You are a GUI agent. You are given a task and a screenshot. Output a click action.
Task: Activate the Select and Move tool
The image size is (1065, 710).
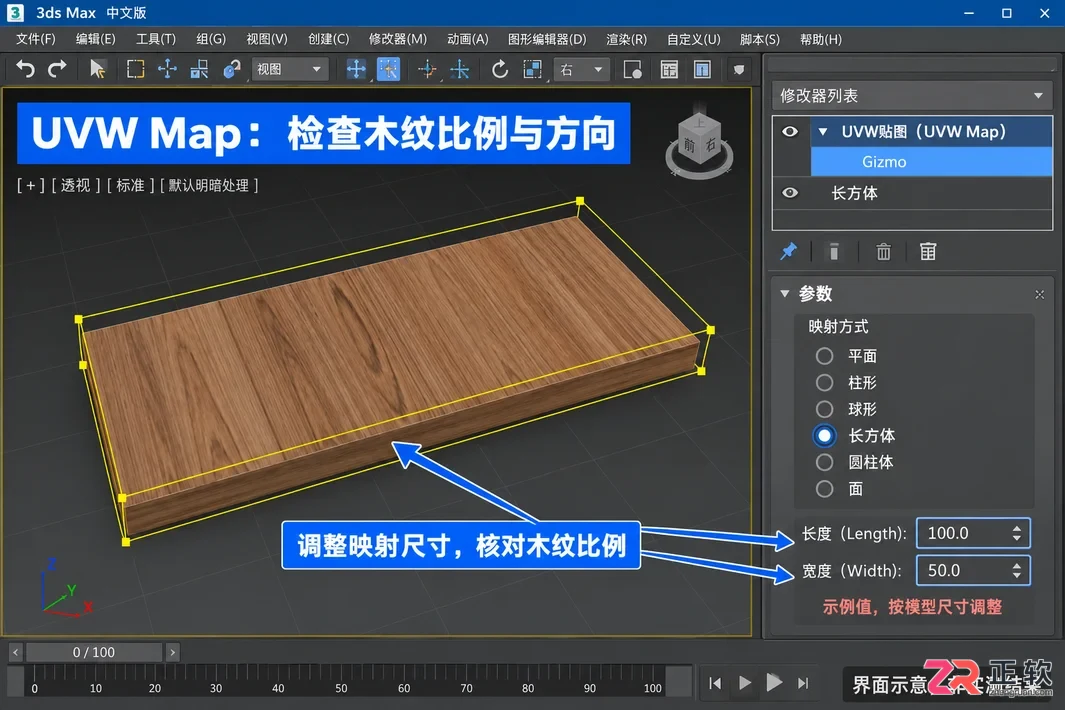coord(167,69)
